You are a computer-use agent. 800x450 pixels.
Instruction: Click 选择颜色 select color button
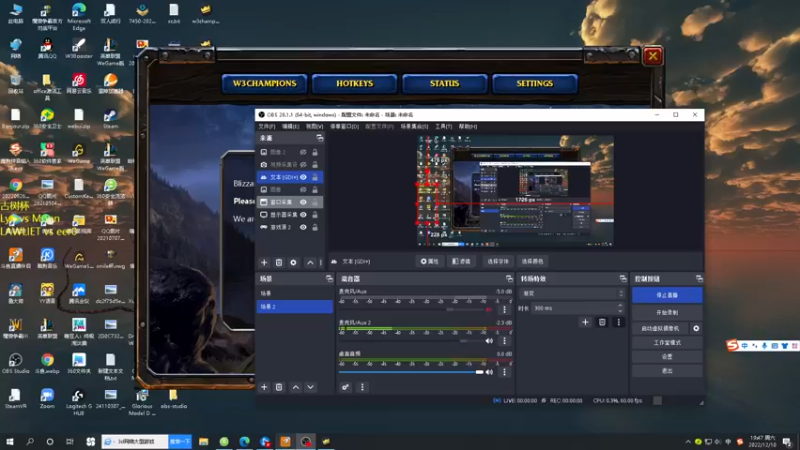[x=532, y=261]
